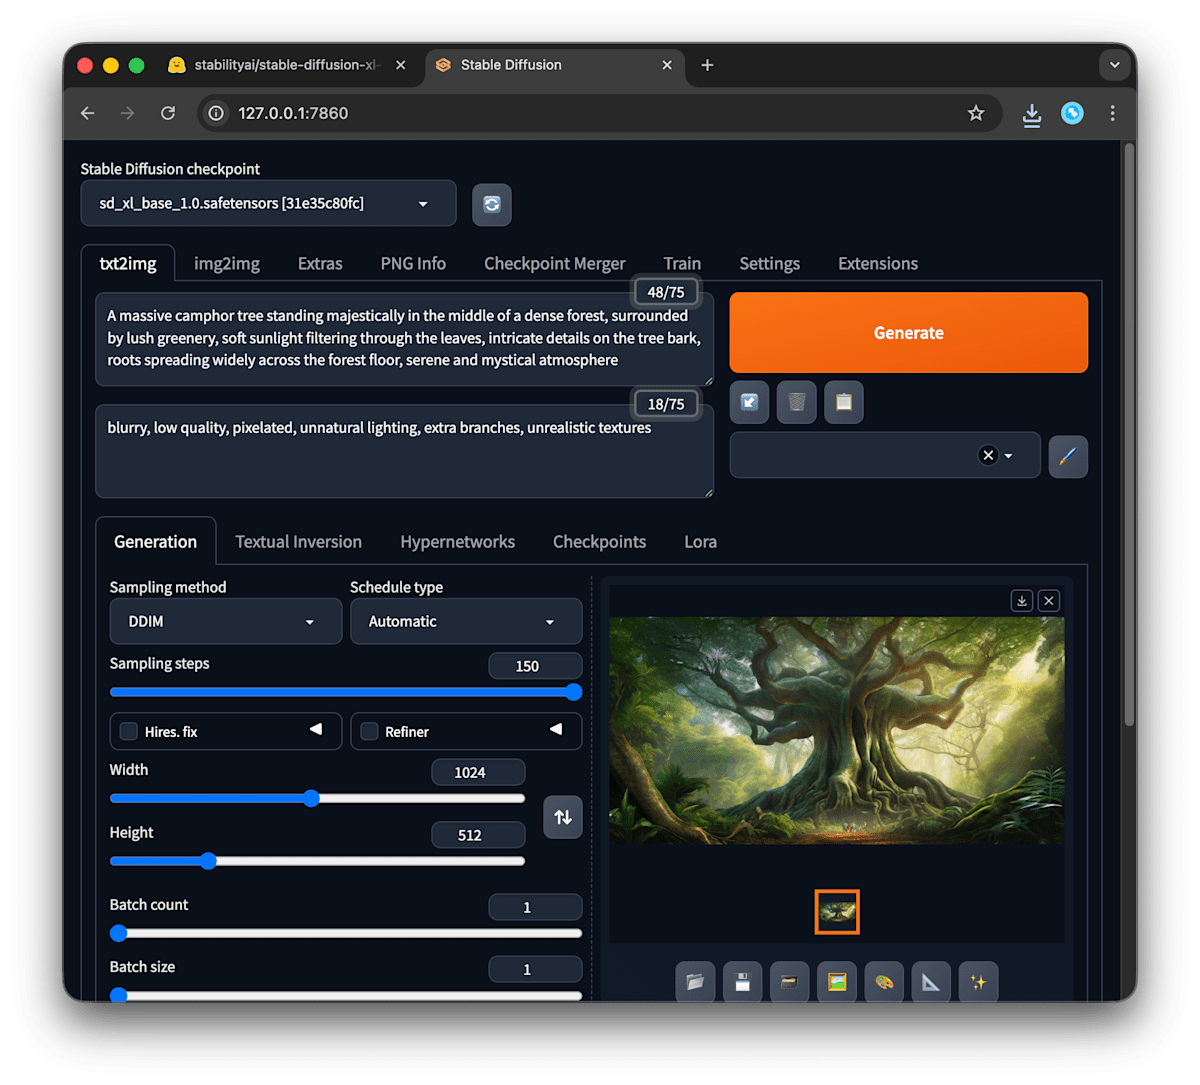The width and height of the screenshot is (1200, 1085).
Task: Click the Width slider handle
Action: [x=311, y=798]
